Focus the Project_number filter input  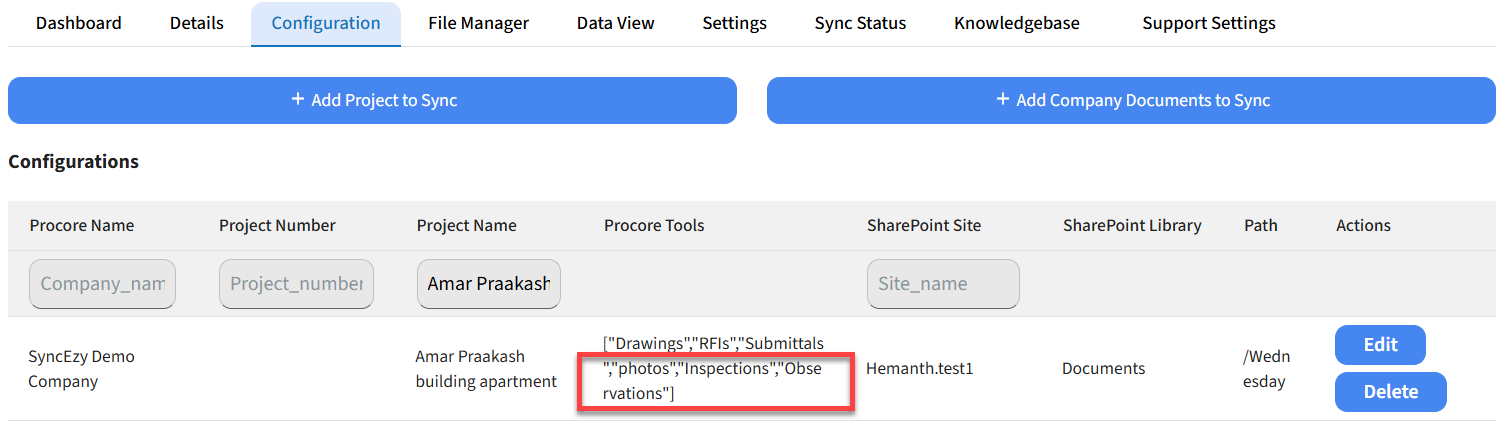(x=296, y=284)
